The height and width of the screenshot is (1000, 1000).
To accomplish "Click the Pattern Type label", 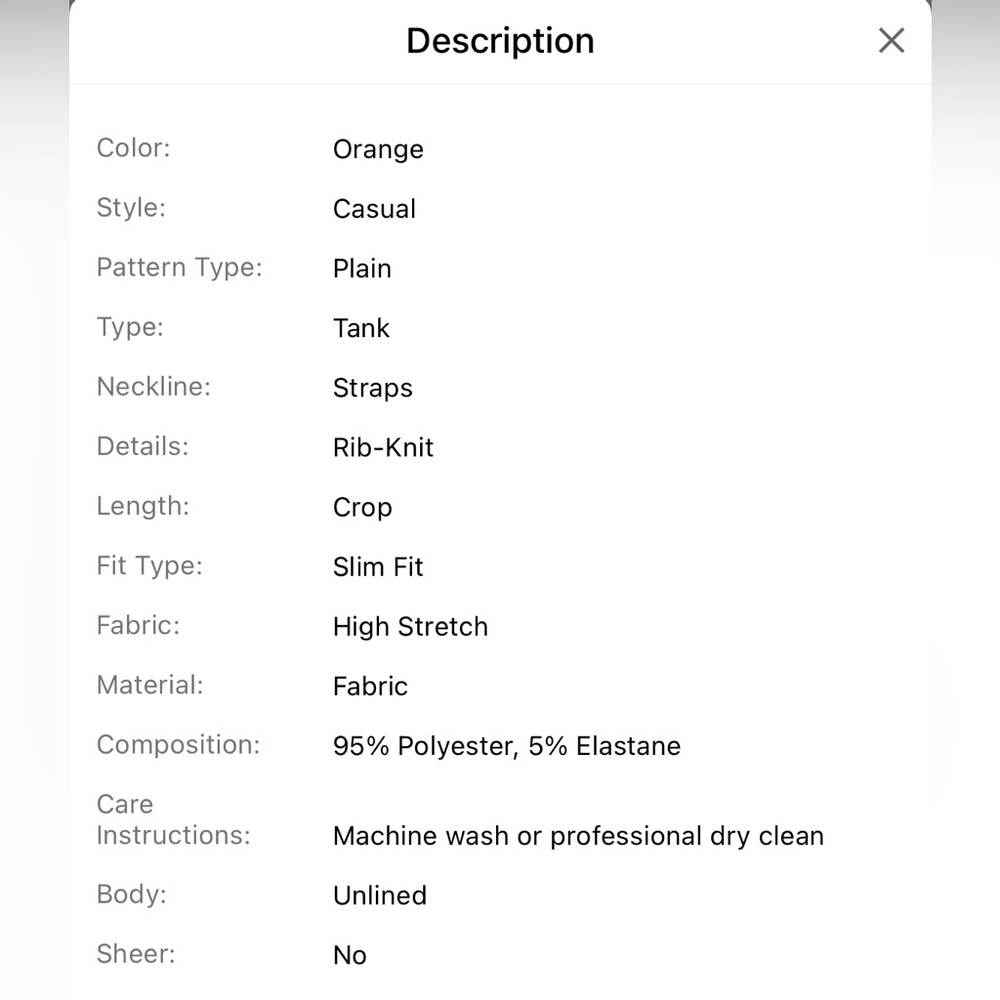I will click(179, 268).
